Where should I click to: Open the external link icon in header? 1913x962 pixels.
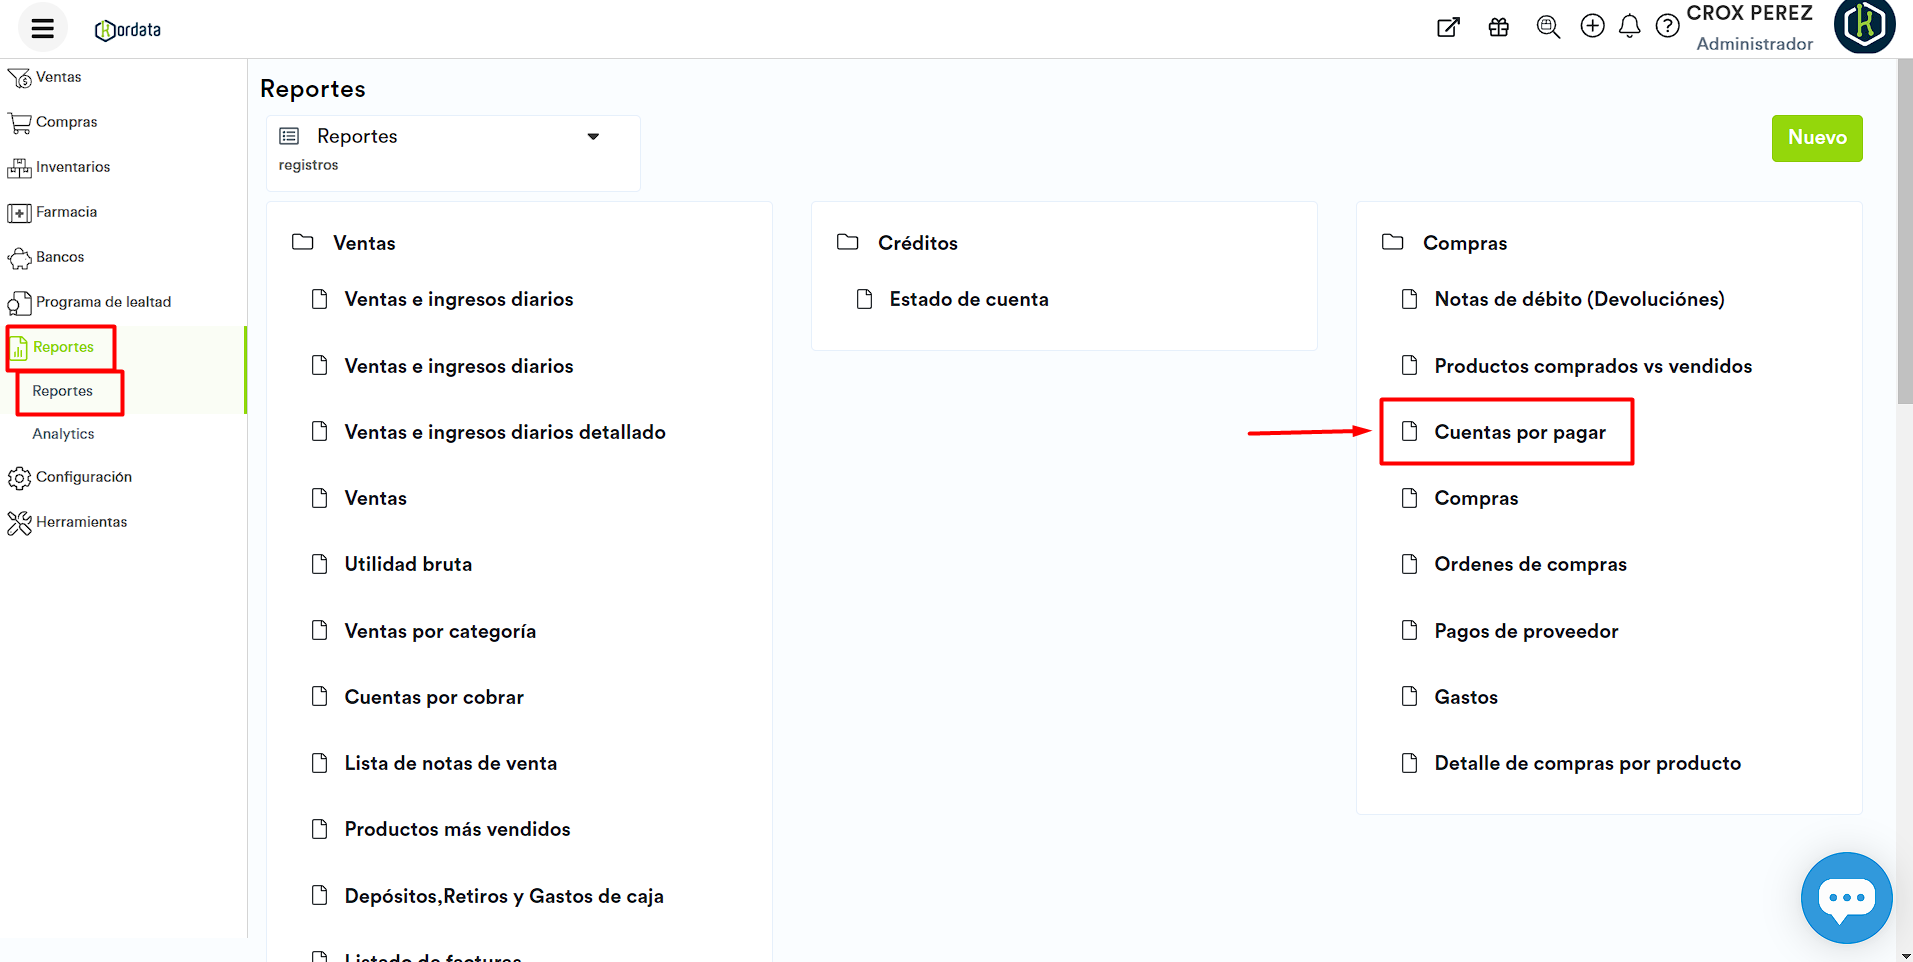click(x=1447, y=27)
